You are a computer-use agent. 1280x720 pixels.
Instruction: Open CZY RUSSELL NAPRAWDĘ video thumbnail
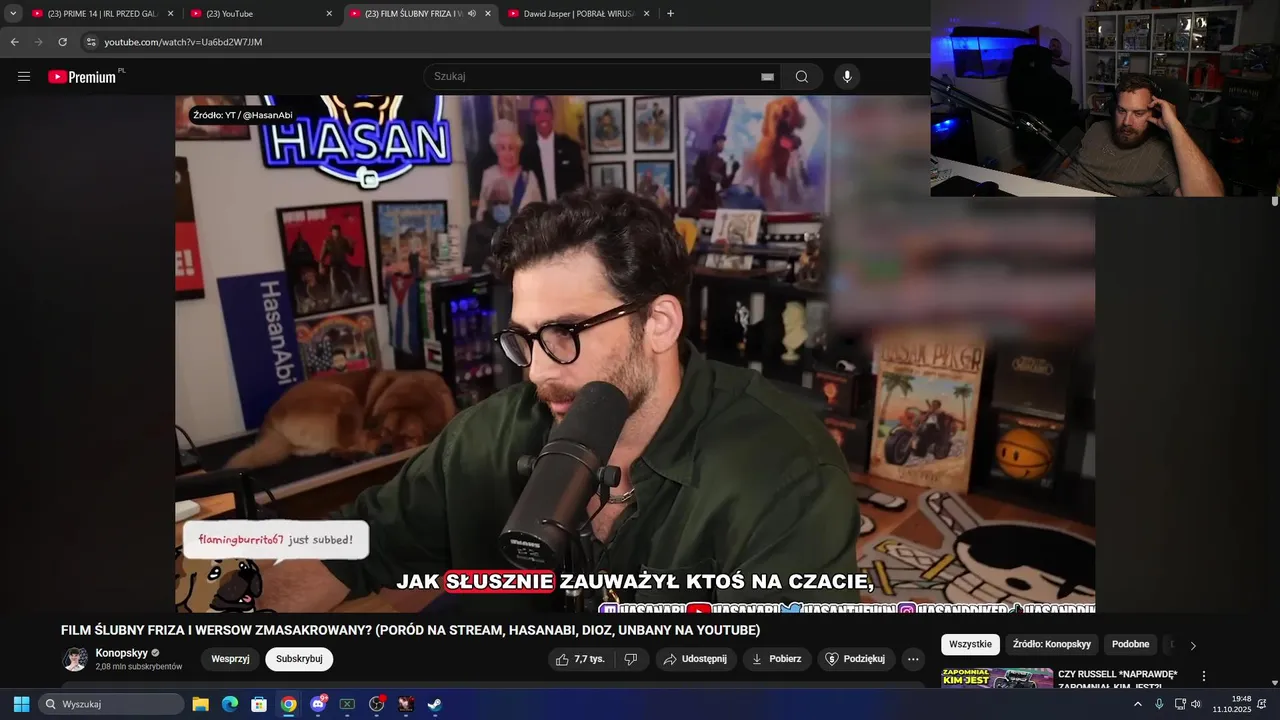(x=997, y=679)
